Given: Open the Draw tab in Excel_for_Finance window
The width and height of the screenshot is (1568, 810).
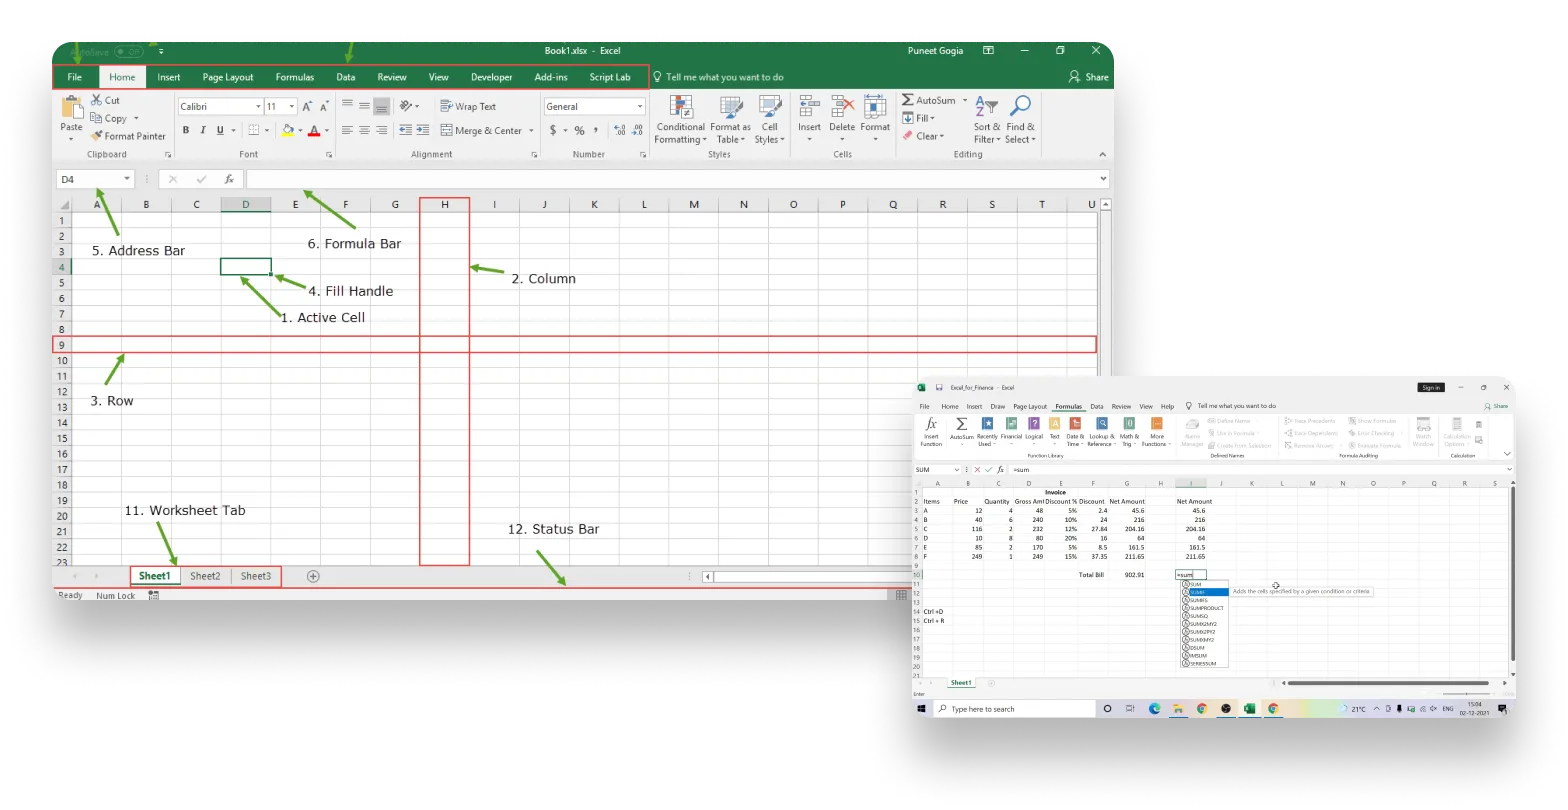Looking at the screenshot, I should [998, 406].
